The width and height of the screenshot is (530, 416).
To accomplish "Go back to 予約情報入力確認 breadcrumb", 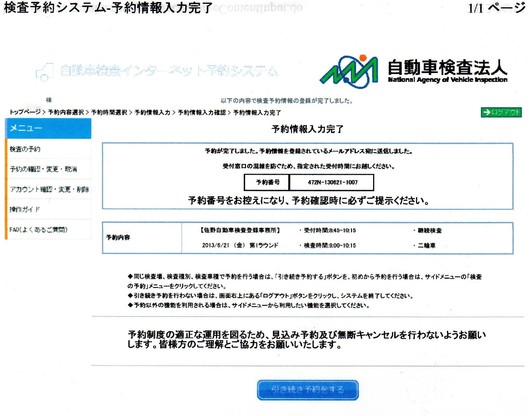I will [202, 112].
